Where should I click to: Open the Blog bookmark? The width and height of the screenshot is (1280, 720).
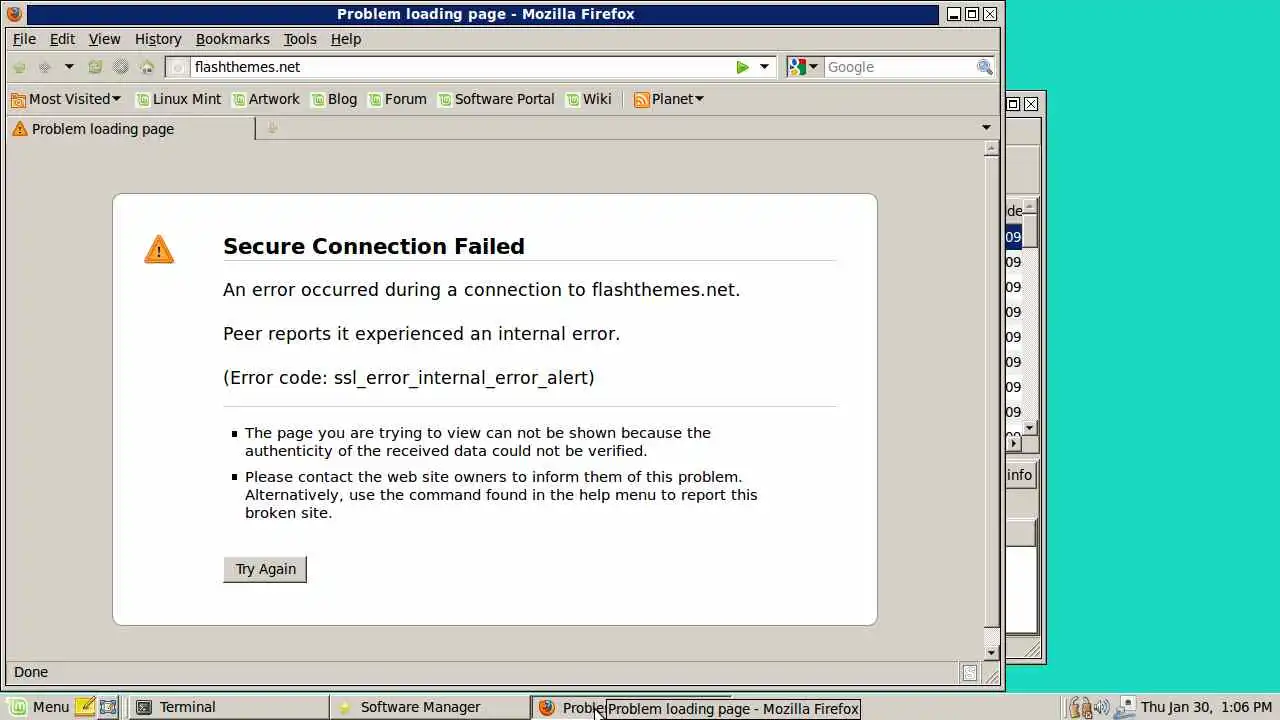pos(334,99)
